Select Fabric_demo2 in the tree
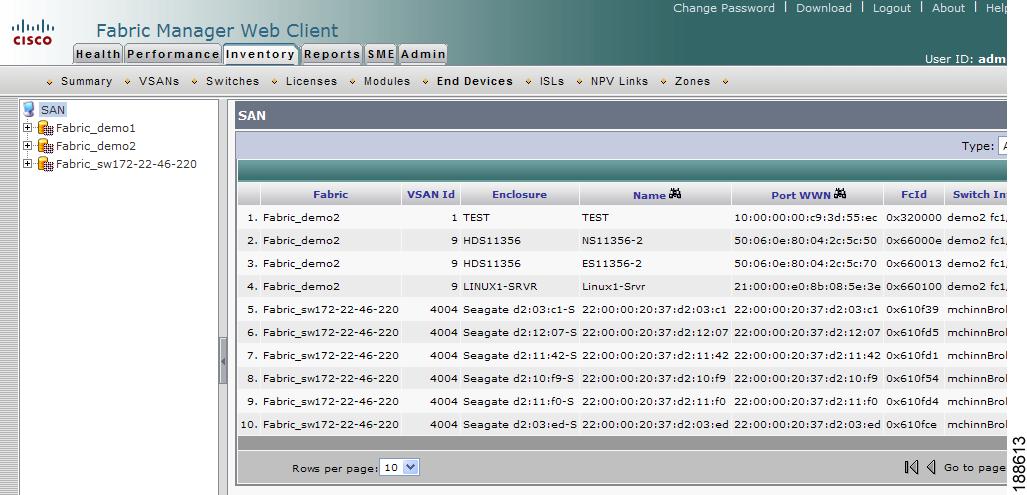The image size is (1027, 495). point(96,146)
